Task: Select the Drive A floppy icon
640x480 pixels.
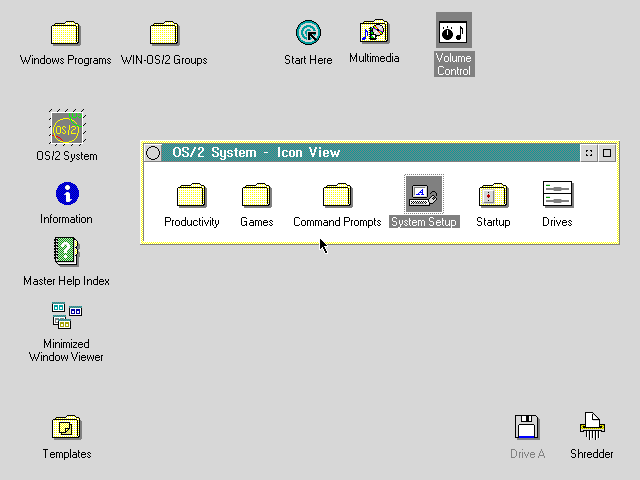Action: [x=527, y=427]
